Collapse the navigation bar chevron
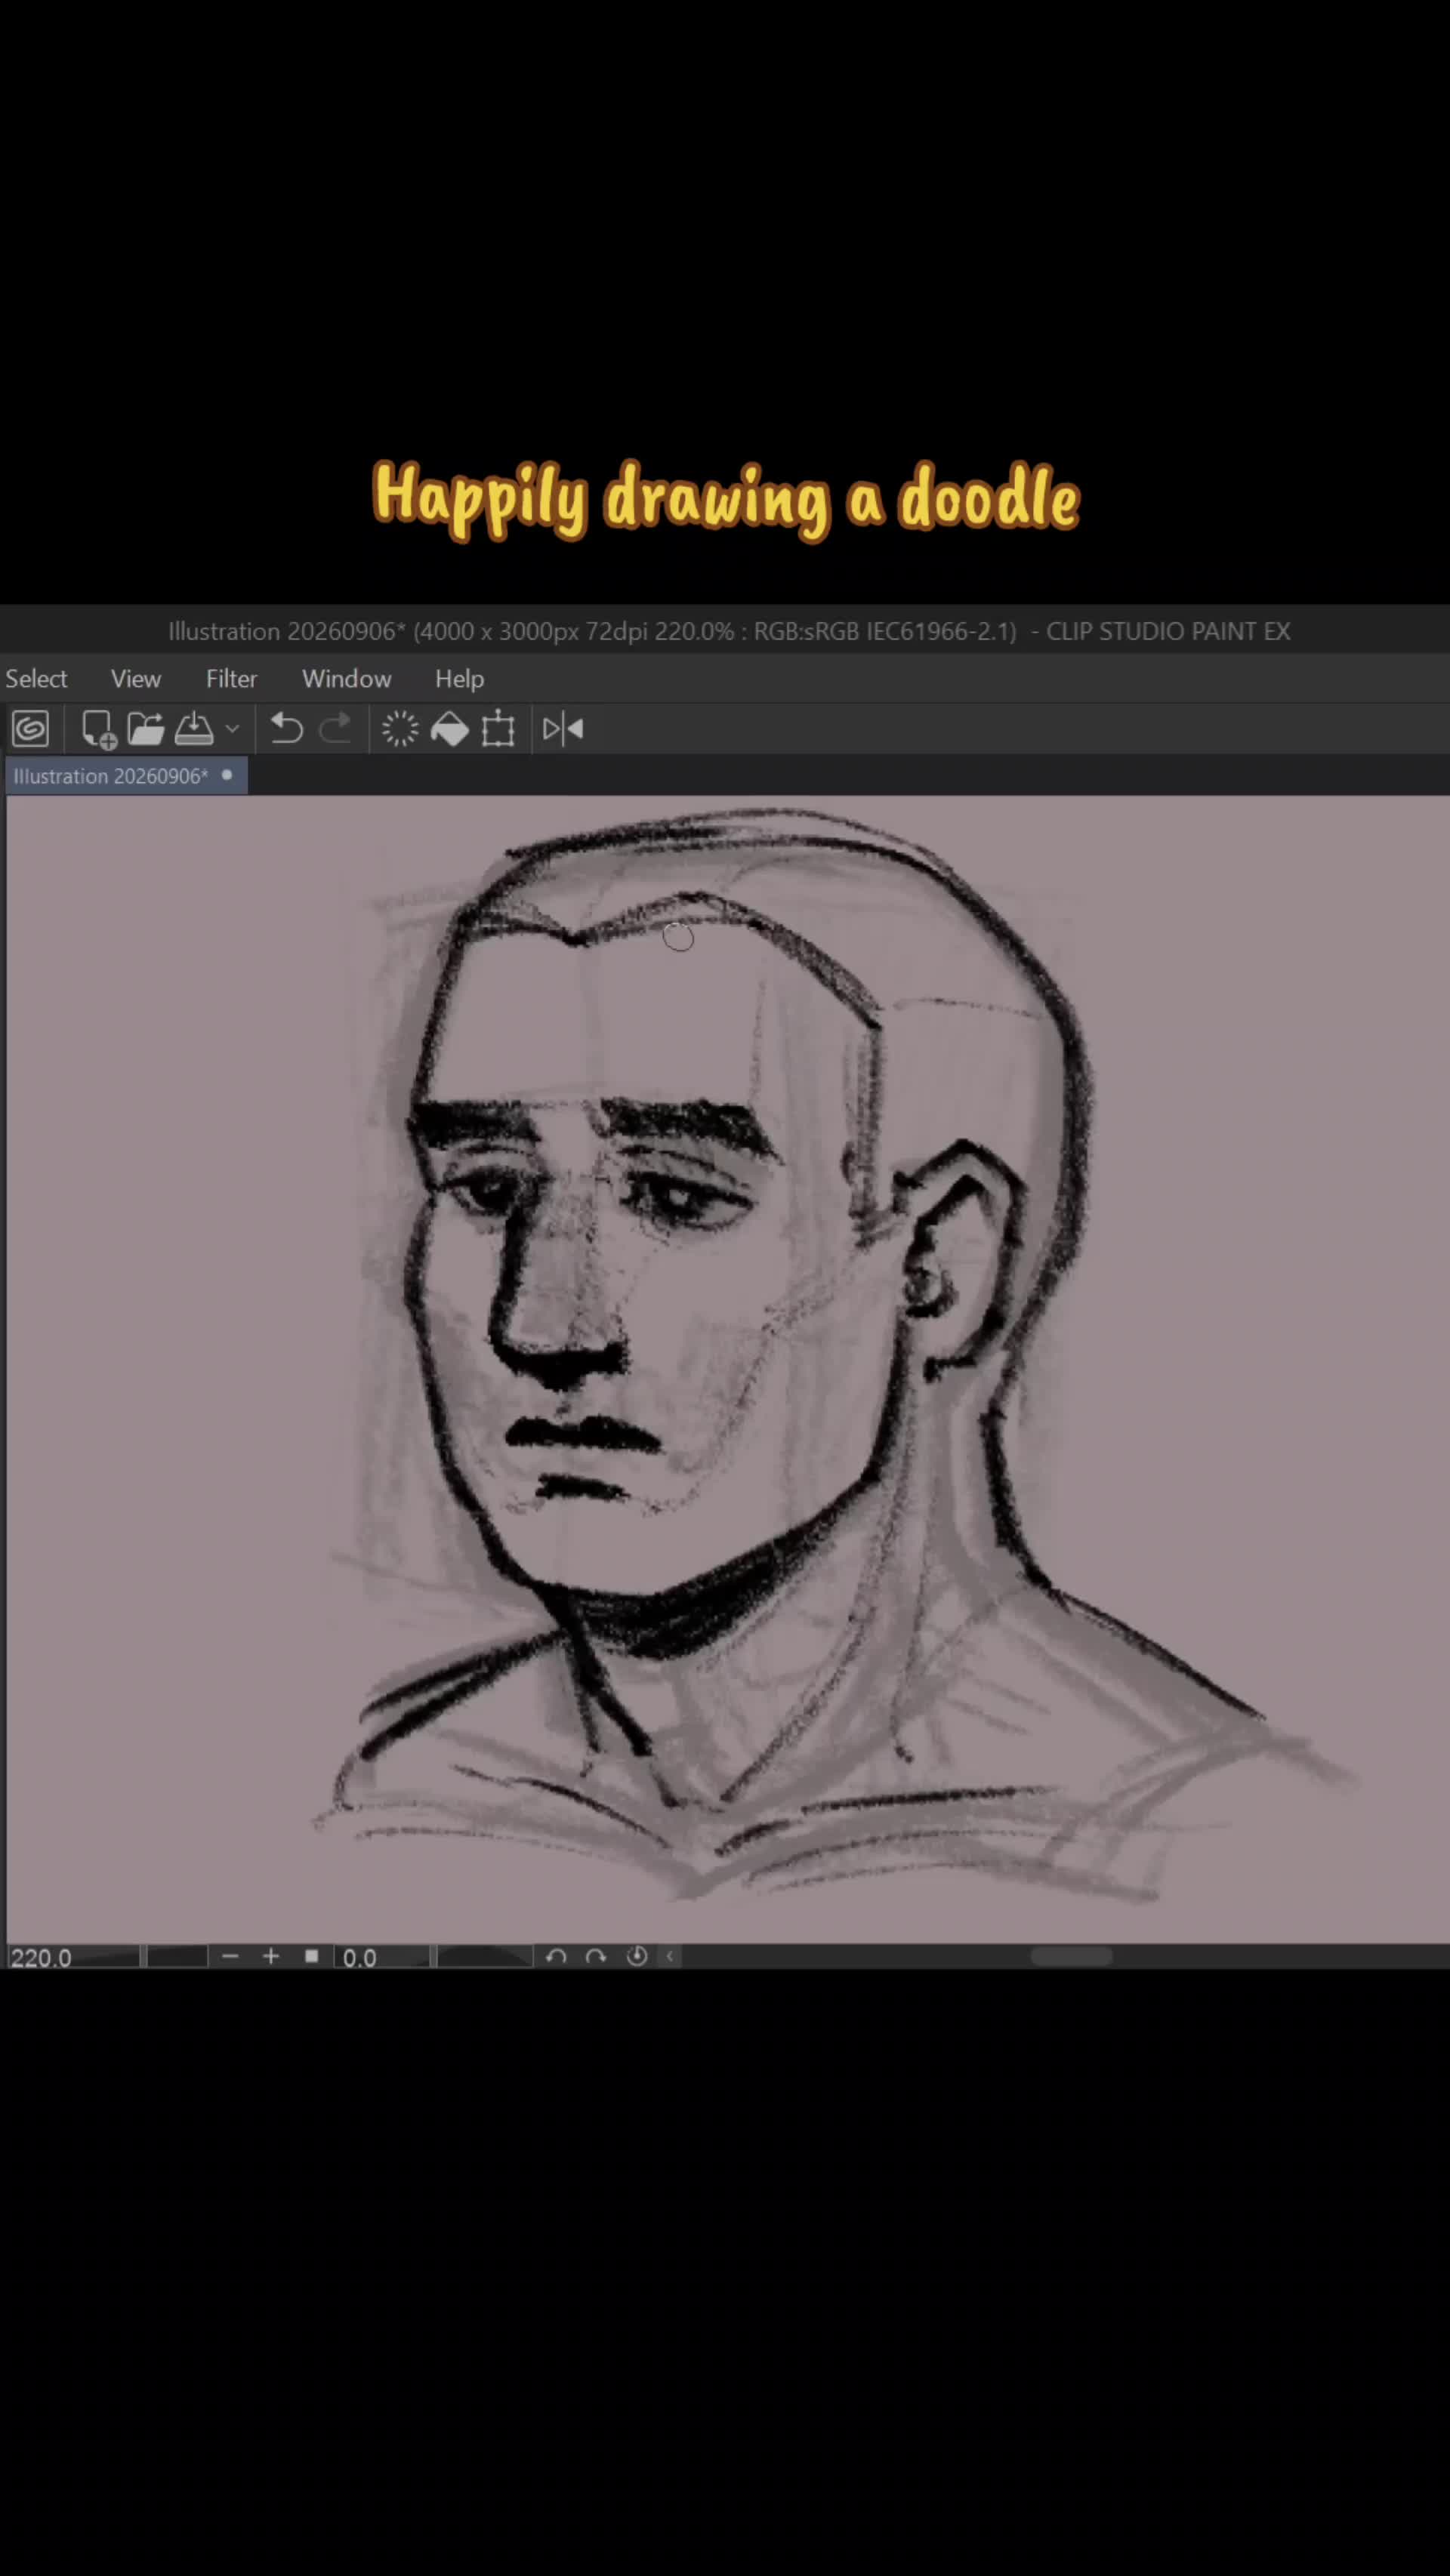This screenshot has height=2576, width=1450. [x=670, y=1956]
